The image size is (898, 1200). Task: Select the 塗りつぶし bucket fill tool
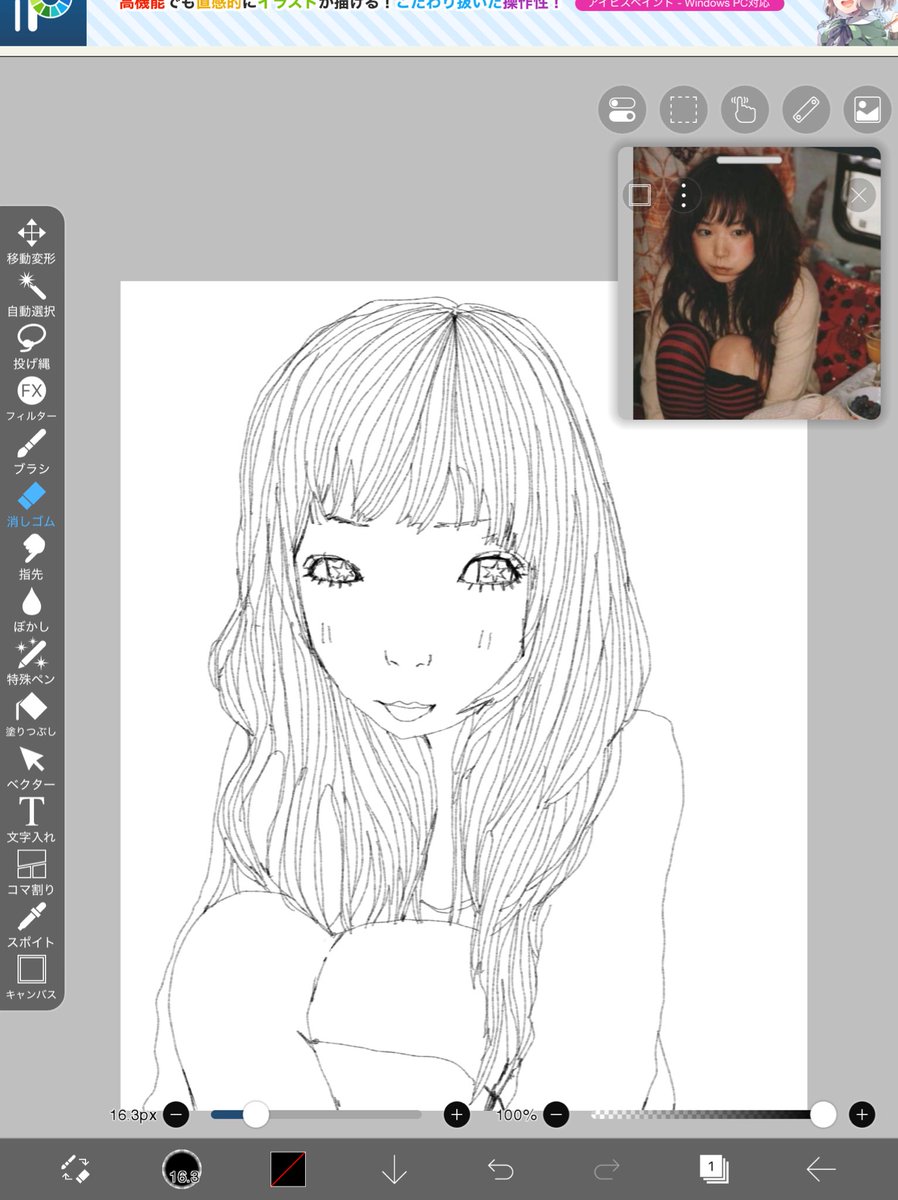tap(31, 715)
